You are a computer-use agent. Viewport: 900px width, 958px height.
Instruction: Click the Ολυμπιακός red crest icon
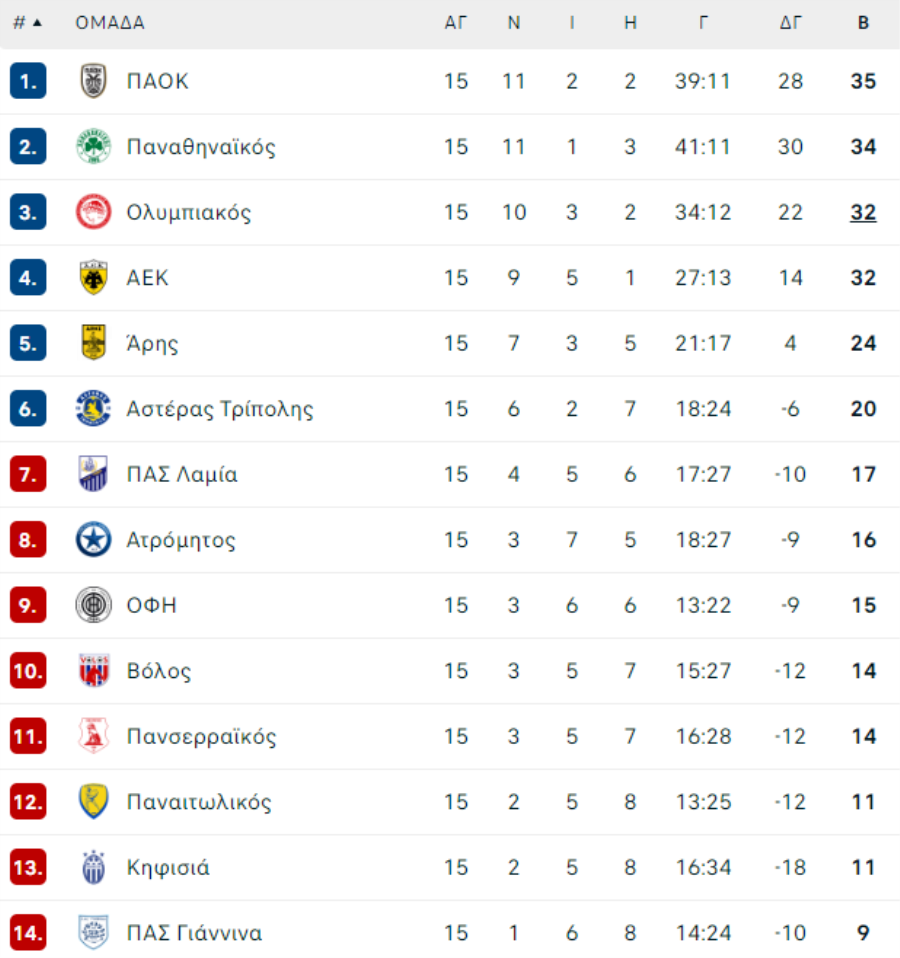93,212
